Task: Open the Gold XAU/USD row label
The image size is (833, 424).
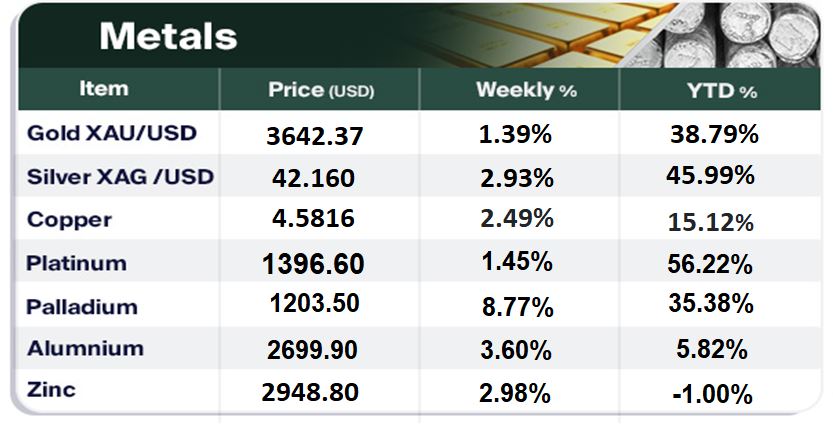Action: [112, 133]
